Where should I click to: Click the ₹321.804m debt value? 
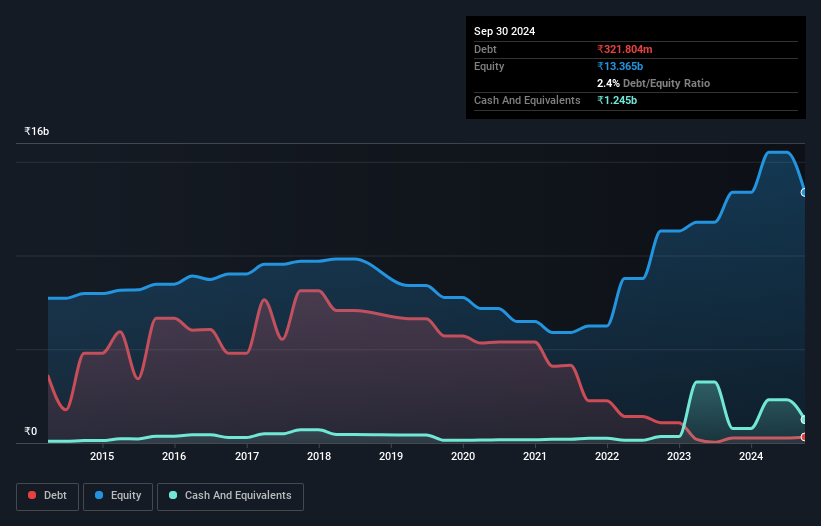625,49
